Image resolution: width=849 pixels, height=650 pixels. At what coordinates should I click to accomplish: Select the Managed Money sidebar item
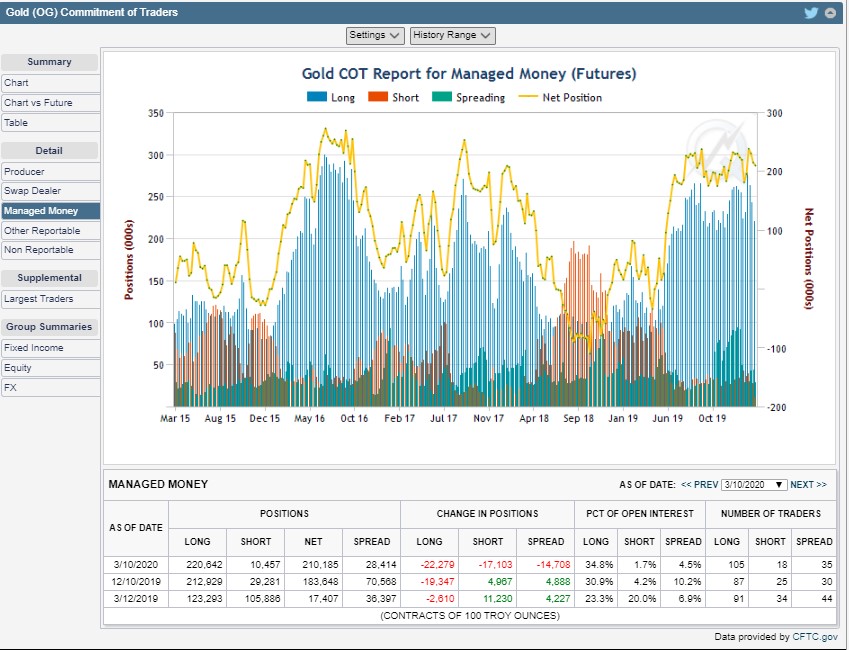coord(50,211)
